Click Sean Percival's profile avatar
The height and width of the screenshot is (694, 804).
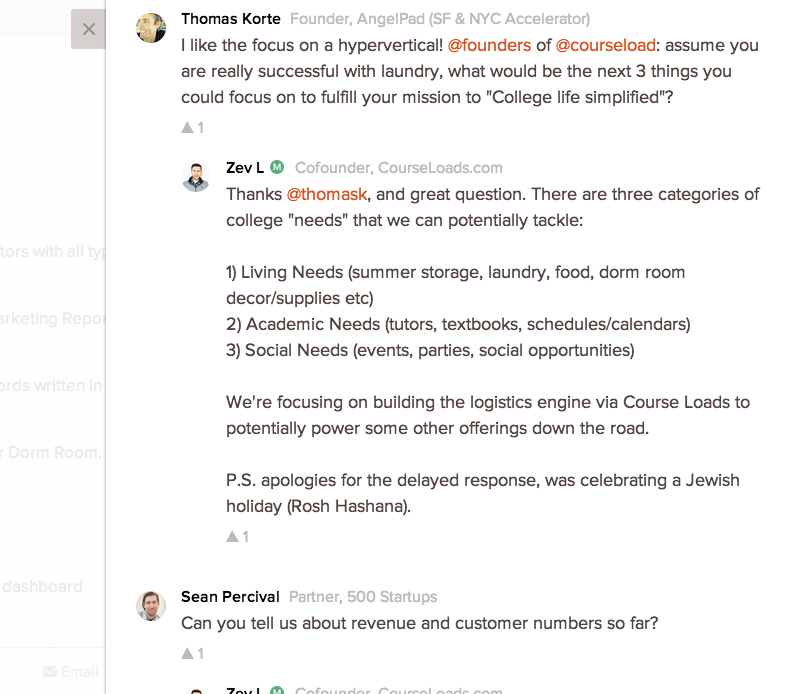click(x=151, y=605)
